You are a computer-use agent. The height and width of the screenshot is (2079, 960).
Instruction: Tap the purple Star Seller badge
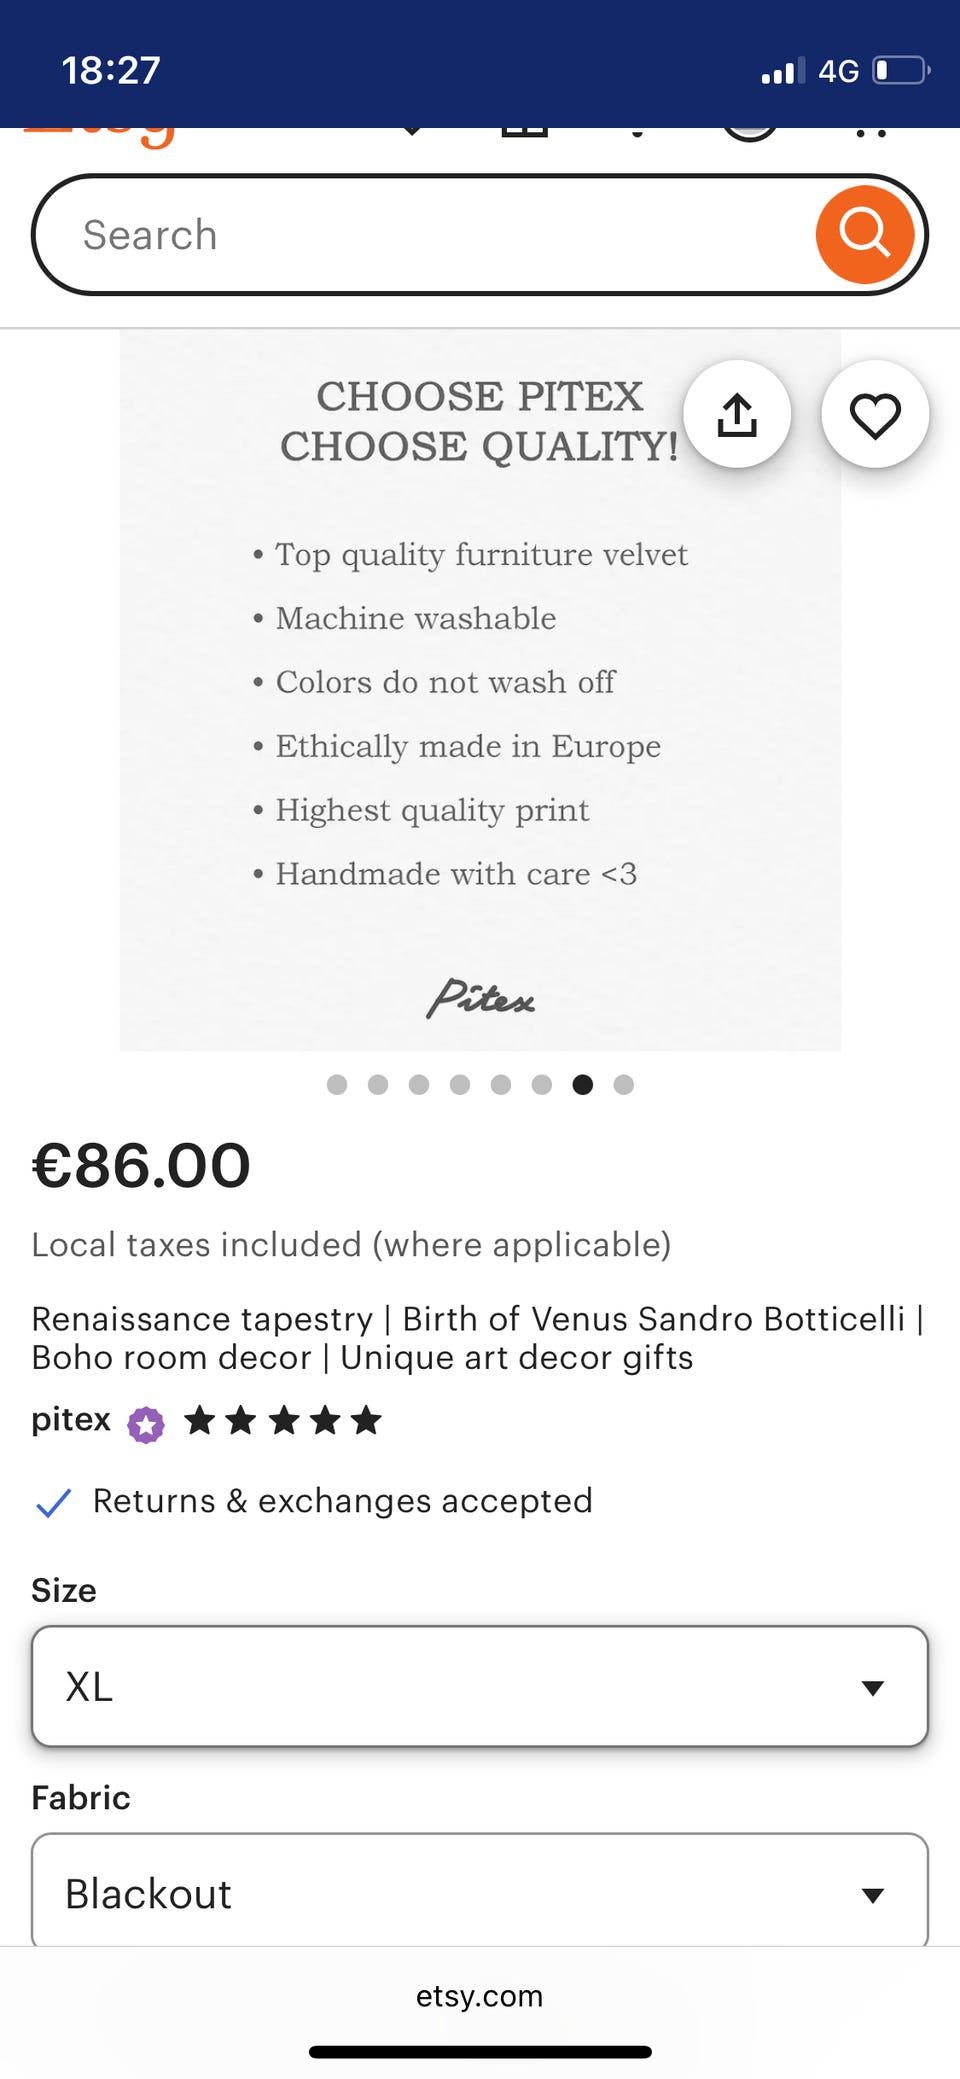tap(146, 1424)
